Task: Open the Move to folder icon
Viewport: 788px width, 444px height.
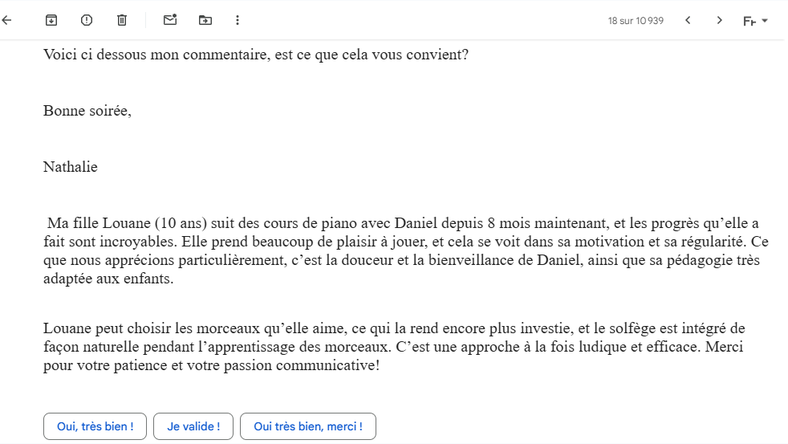Action: tap(205, 20)
